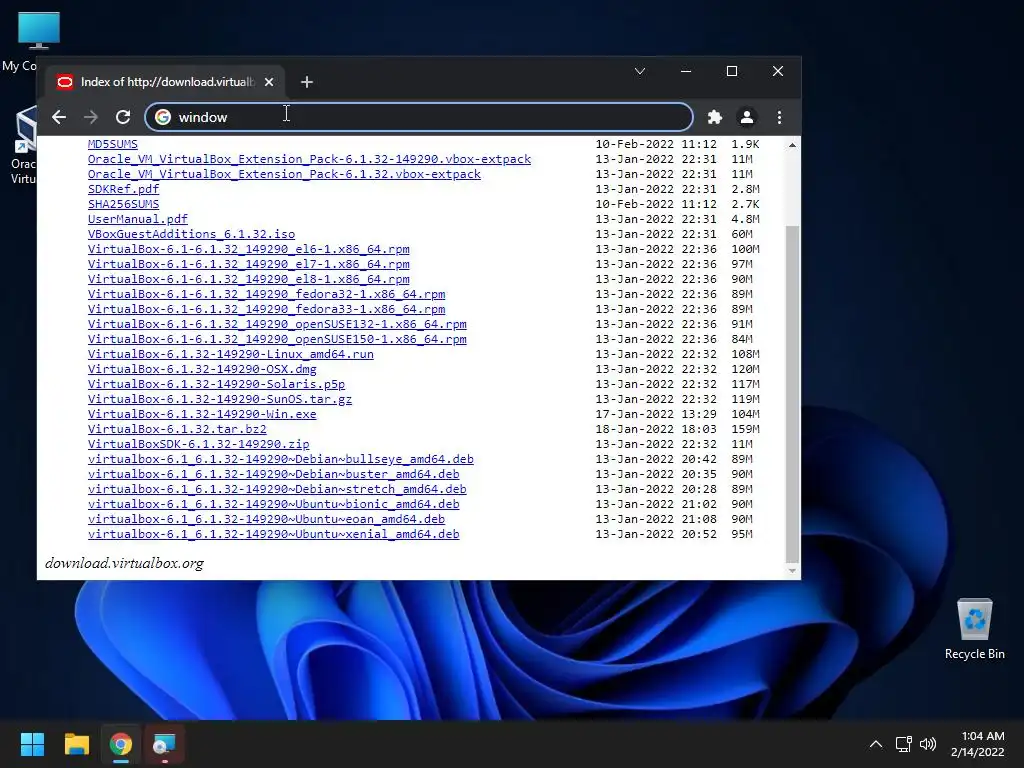Download the openSUSE132-1.x86_64.rpm package
The image size is (1024, 768).
(x=277, y=324)
